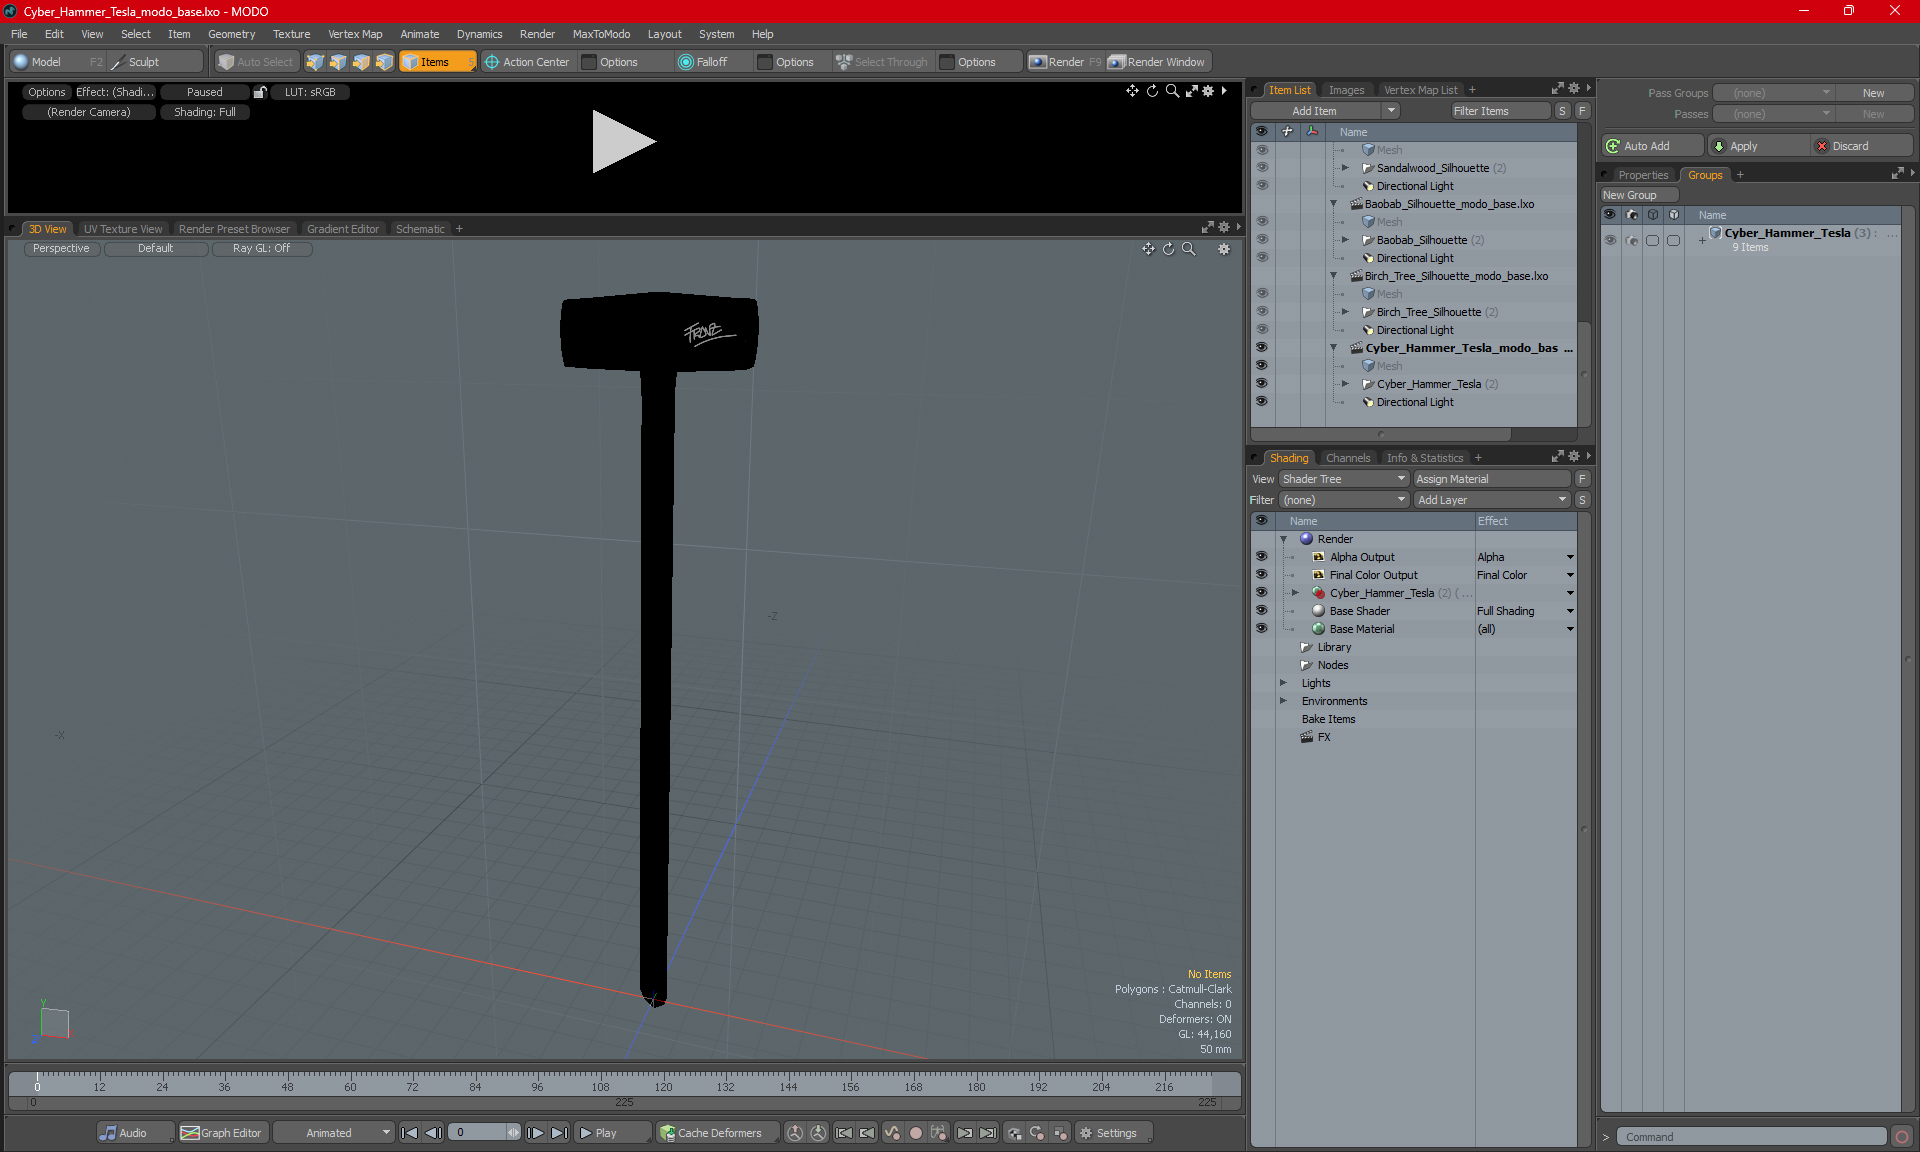Open the Add Layer dropdown
This screenshot has height=1152, width=1920.
click(x=1491, y=500)
